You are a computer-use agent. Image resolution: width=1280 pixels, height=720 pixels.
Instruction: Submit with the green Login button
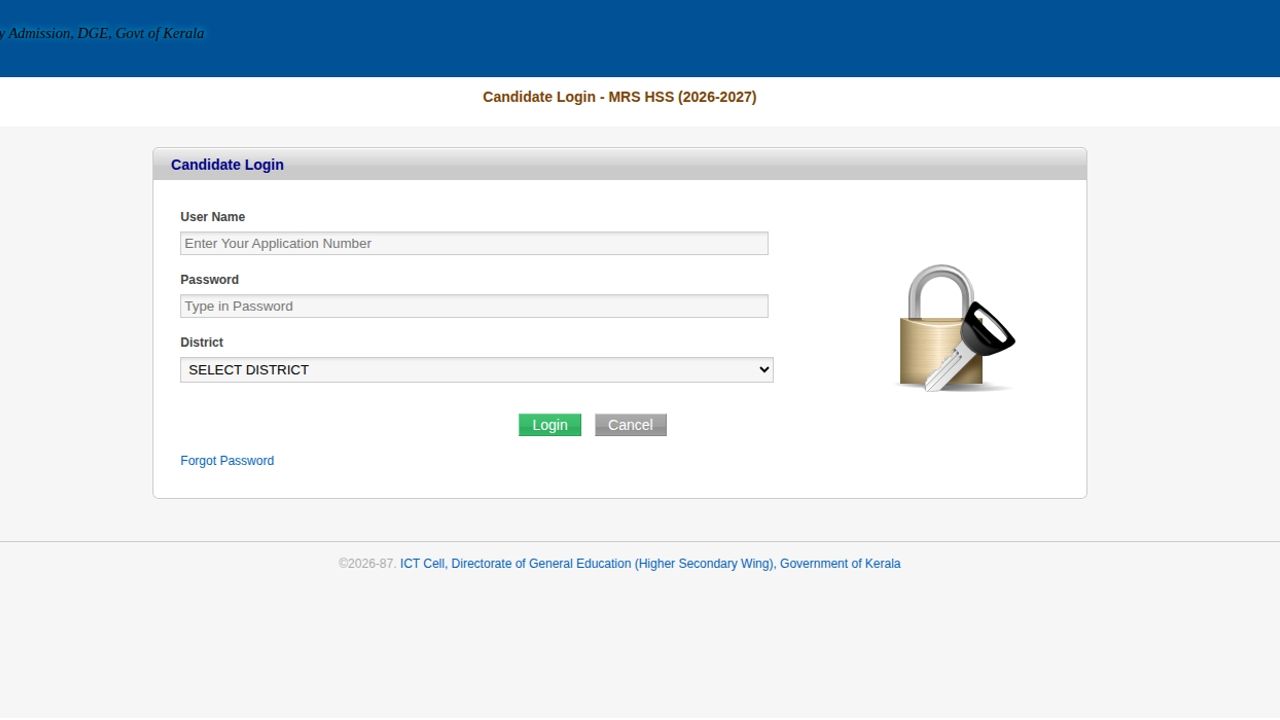pos(549,425)
